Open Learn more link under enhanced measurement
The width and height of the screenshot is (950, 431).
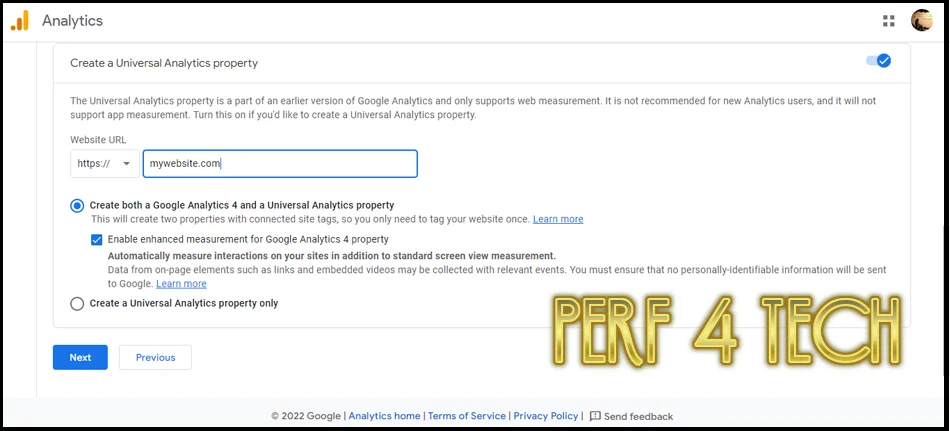tap(181, 284)
